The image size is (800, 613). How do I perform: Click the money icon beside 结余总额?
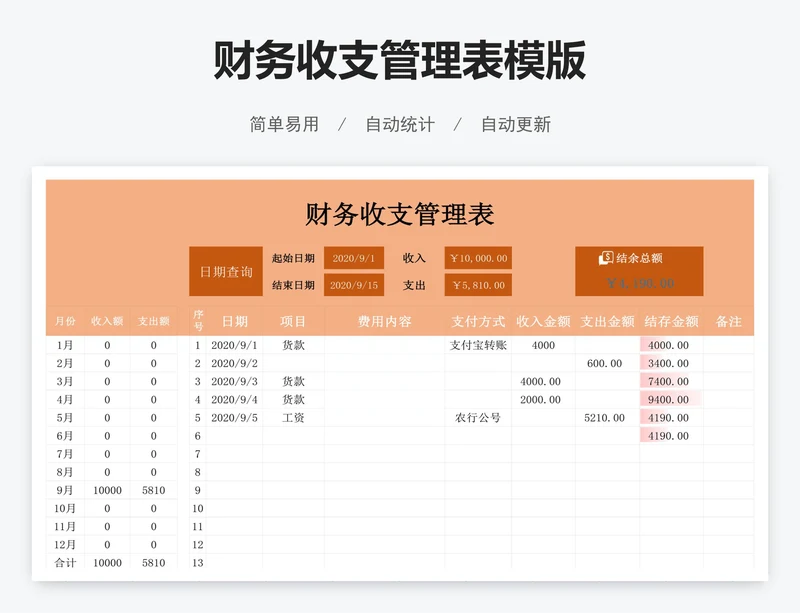click(606, 258)
